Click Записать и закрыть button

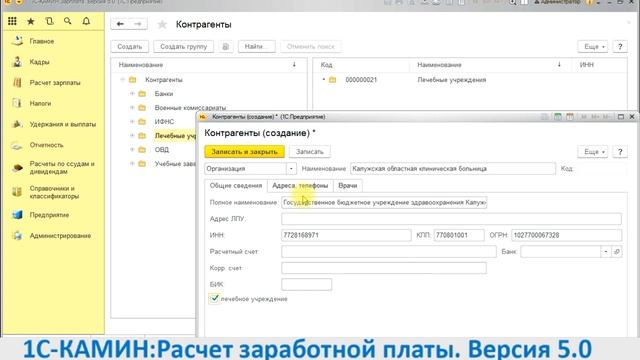244,151
